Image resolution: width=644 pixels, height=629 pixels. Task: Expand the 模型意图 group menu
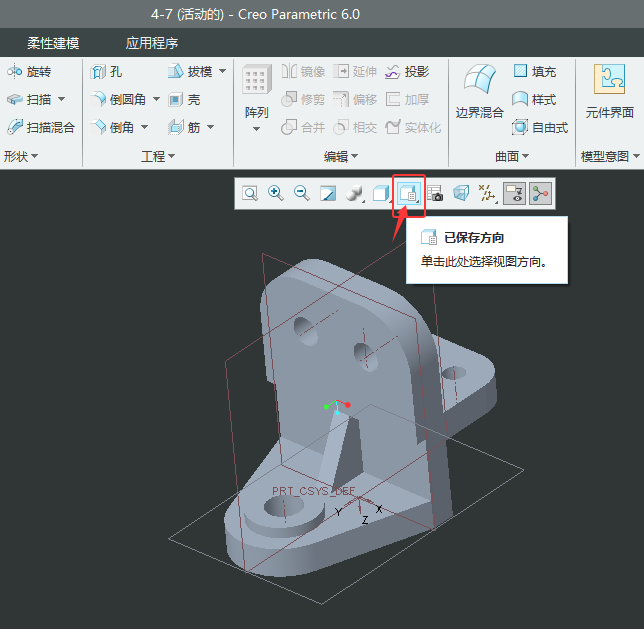pyautogui.click(x=610, y=156)
